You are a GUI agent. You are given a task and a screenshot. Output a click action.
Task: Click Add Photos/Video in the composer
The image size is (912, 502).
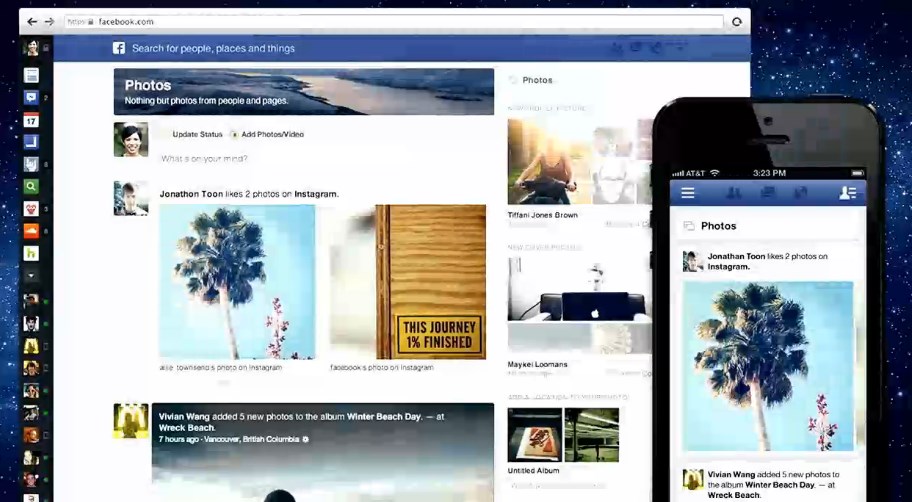(x=272, y=134)
